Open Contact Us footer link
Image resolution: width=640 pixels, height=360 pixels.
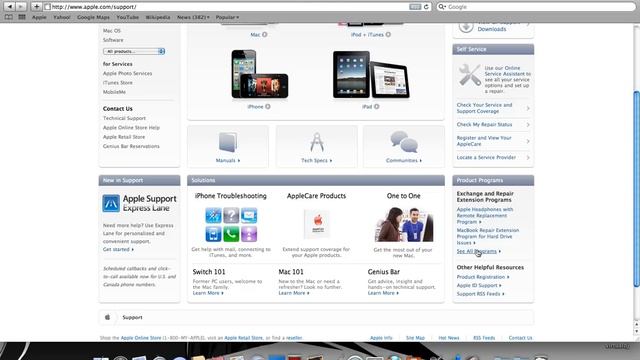[x=520, y=338]
